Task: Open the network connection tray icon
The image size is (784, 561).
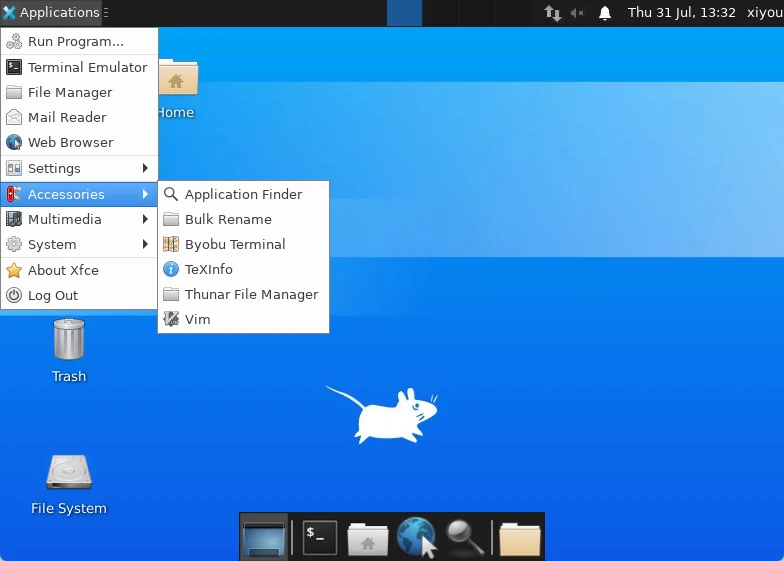Action: [552, 12]
